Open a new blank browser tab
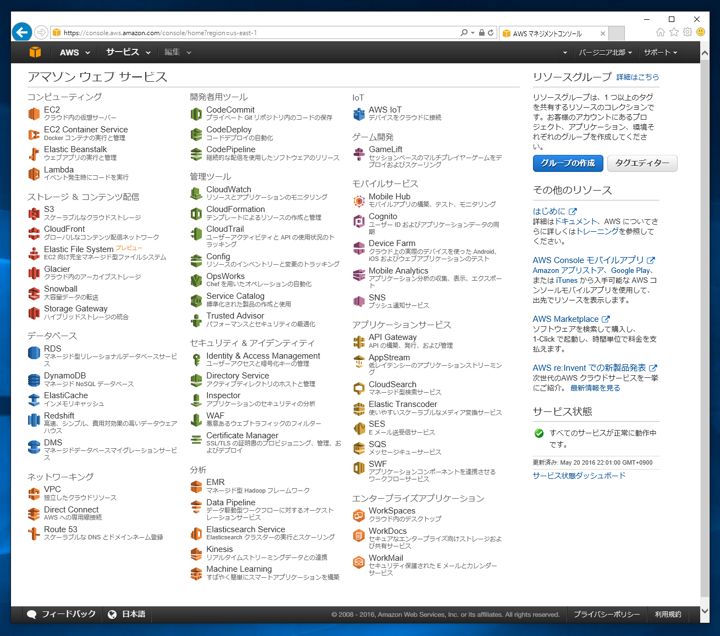 [x=617, y=33]
